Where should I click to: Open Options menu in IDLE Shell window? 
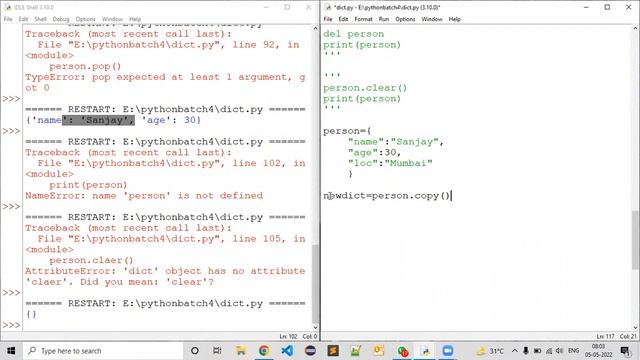point(85,19)
